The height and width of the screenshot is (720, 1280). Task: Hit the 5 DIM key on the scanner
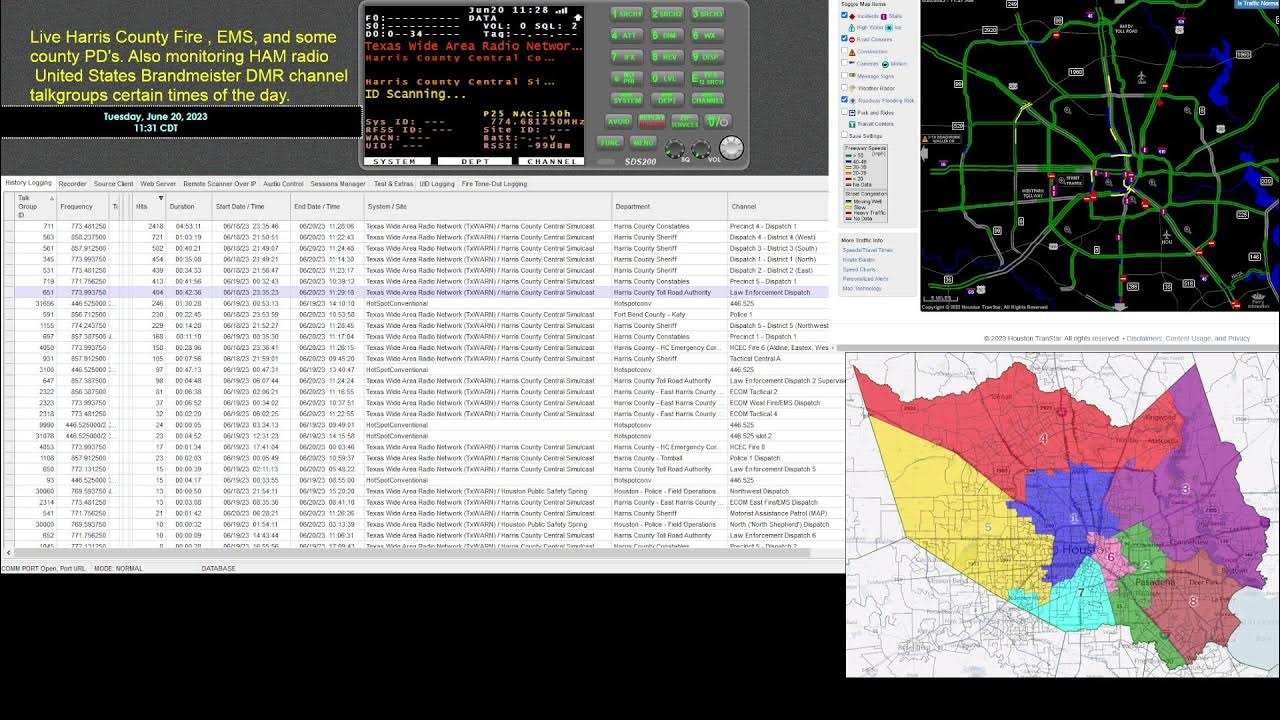click(x=667, y=35)
